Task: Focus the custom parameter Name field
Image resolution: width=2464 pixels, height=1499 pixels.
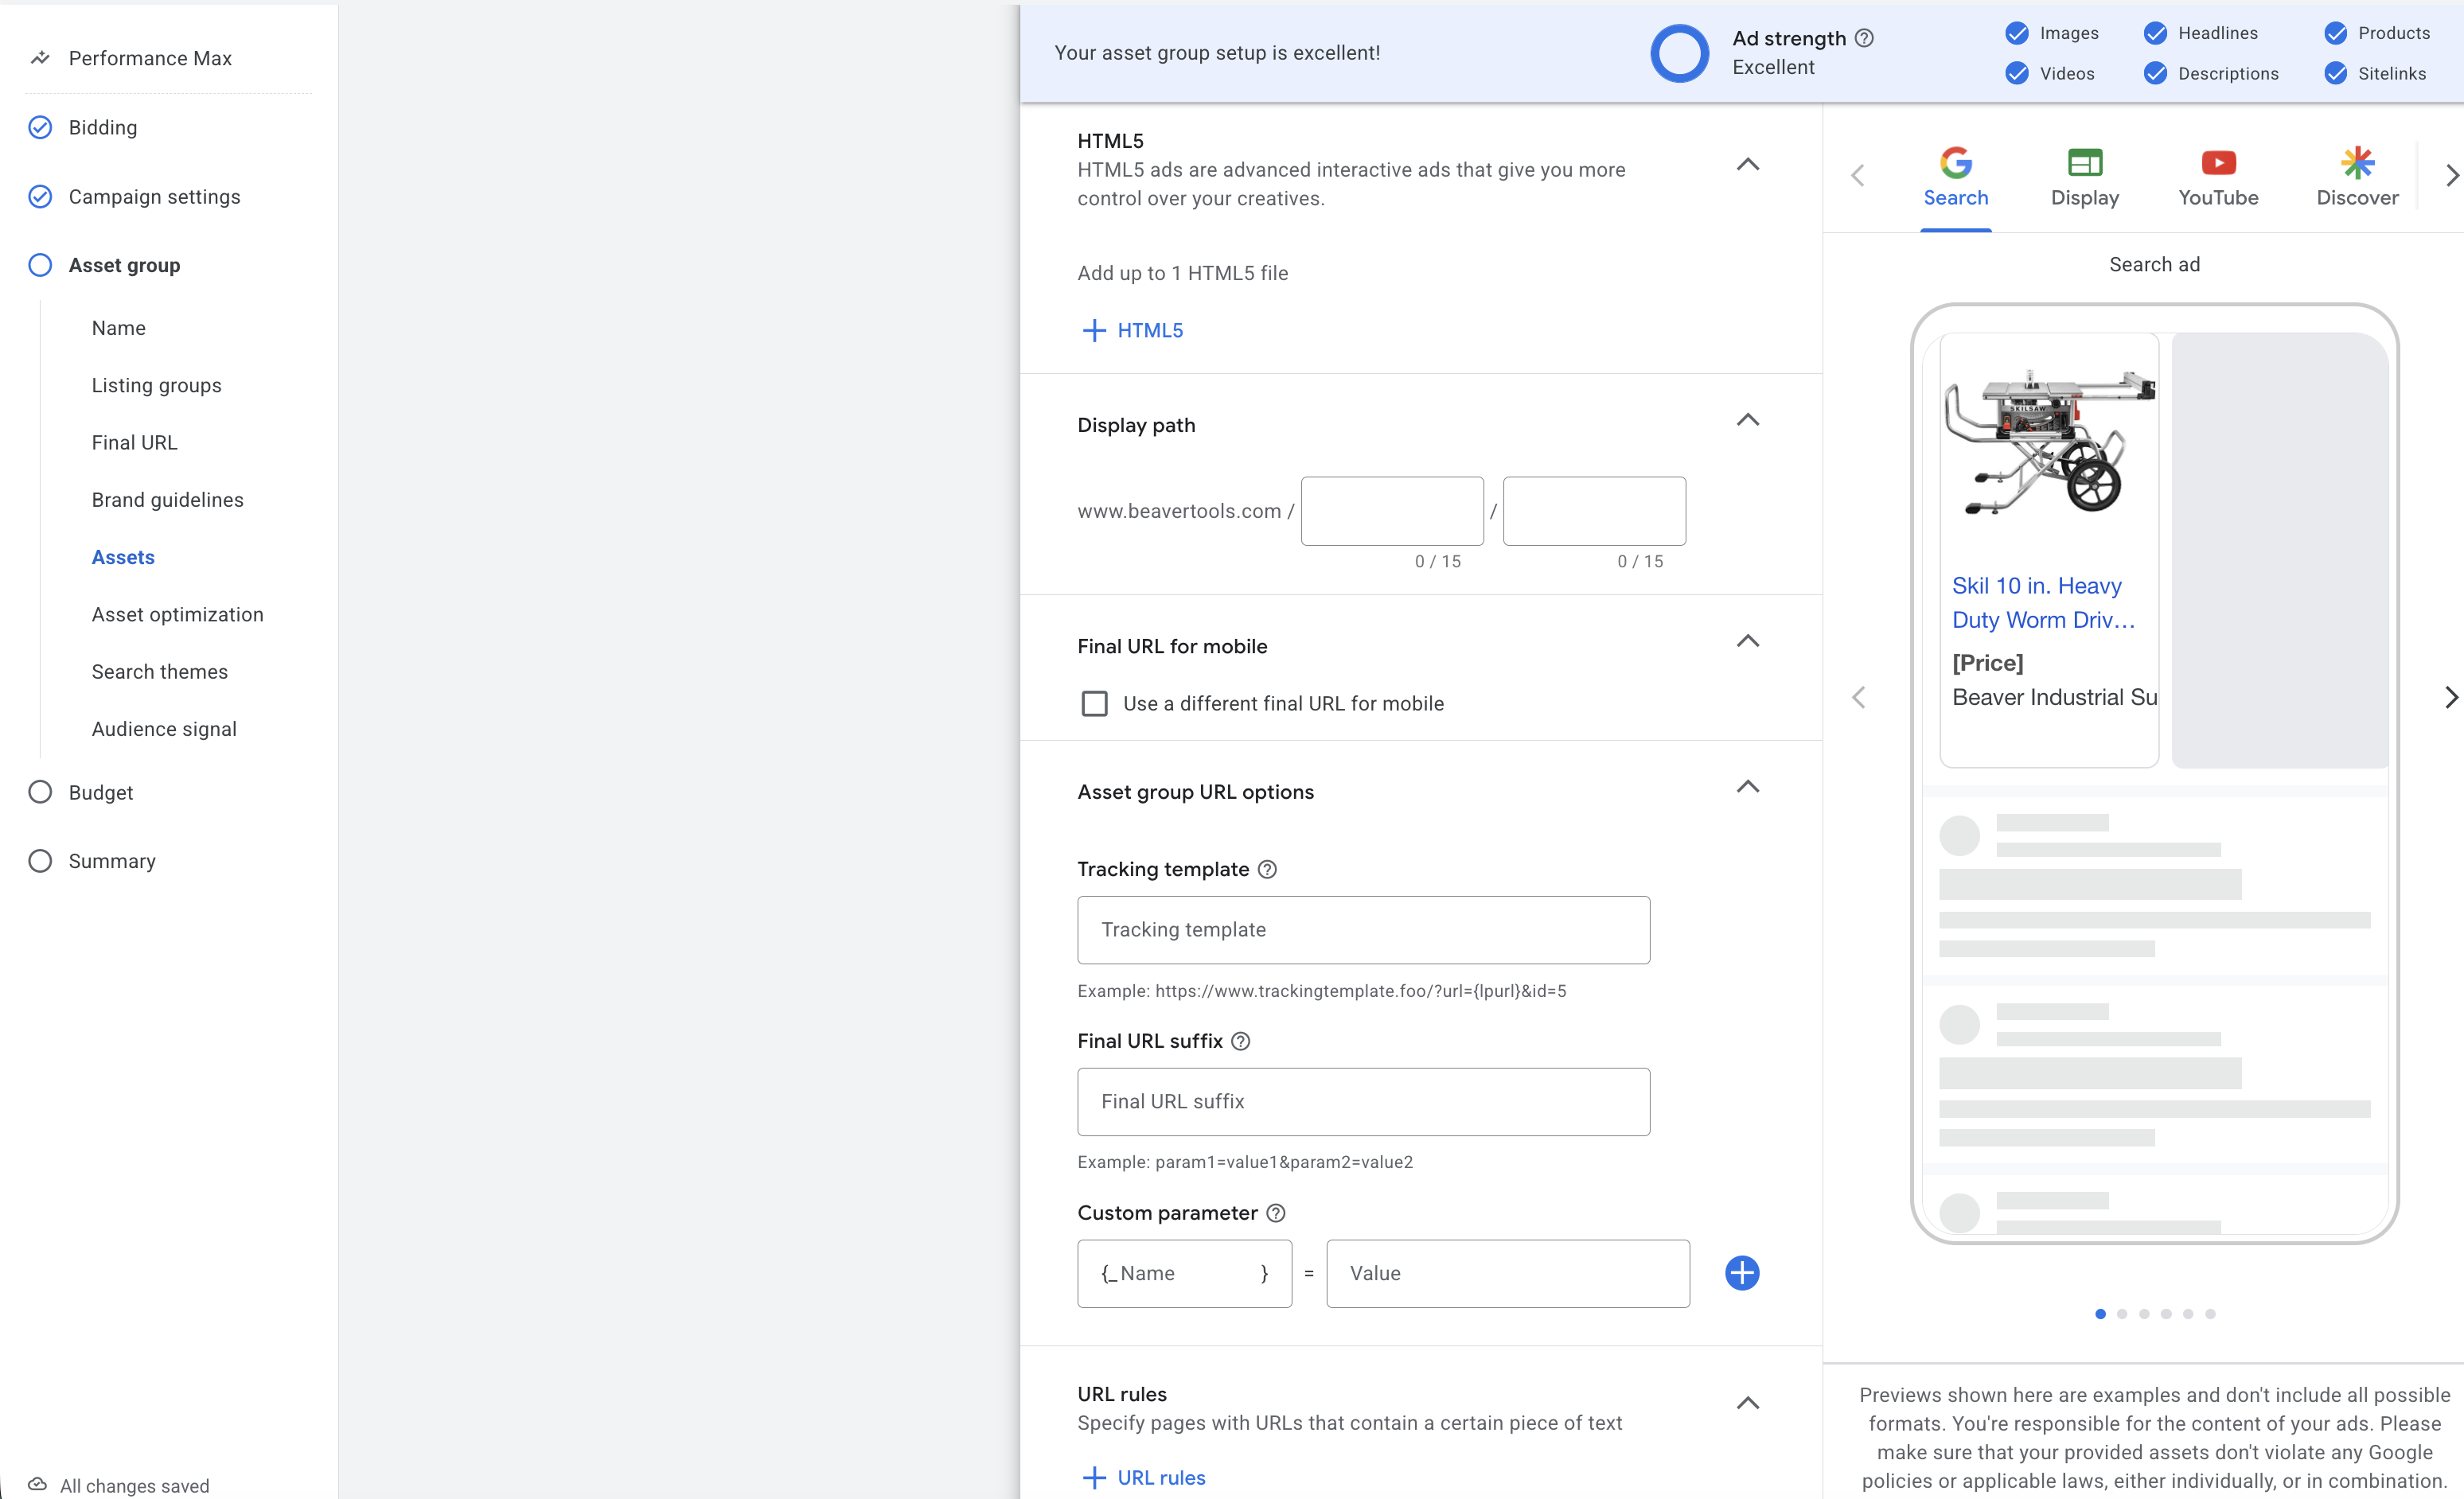Action: (x=1184, y=1273)
